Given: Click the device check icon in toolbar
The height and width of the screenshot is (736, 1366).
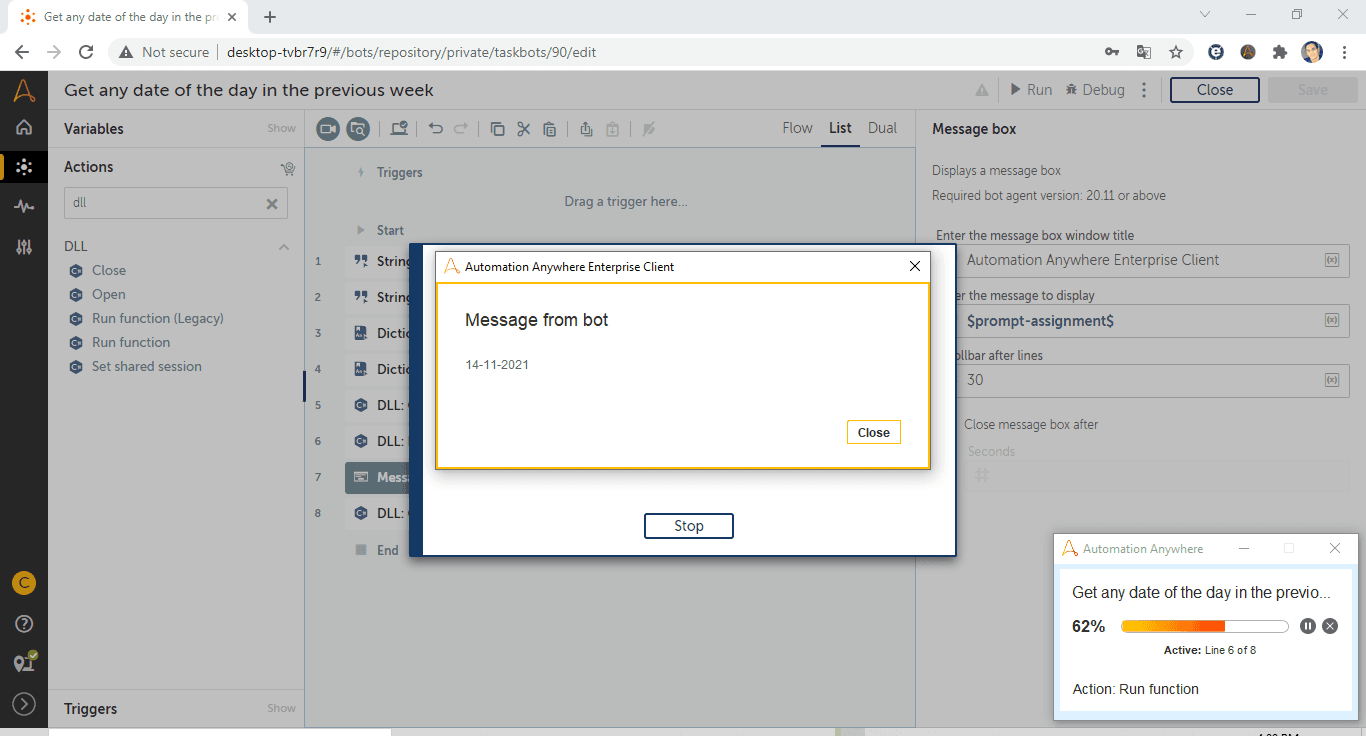Looking at the screenshot, I should point(399,128).
